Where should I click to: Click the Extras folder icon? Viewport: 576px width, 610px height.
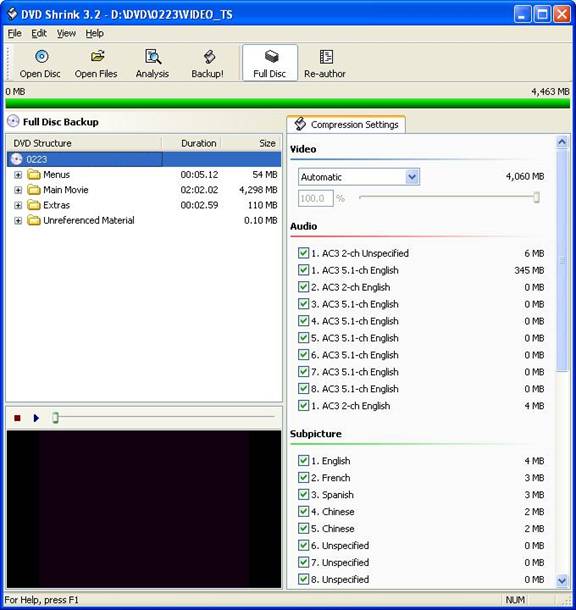34,205
